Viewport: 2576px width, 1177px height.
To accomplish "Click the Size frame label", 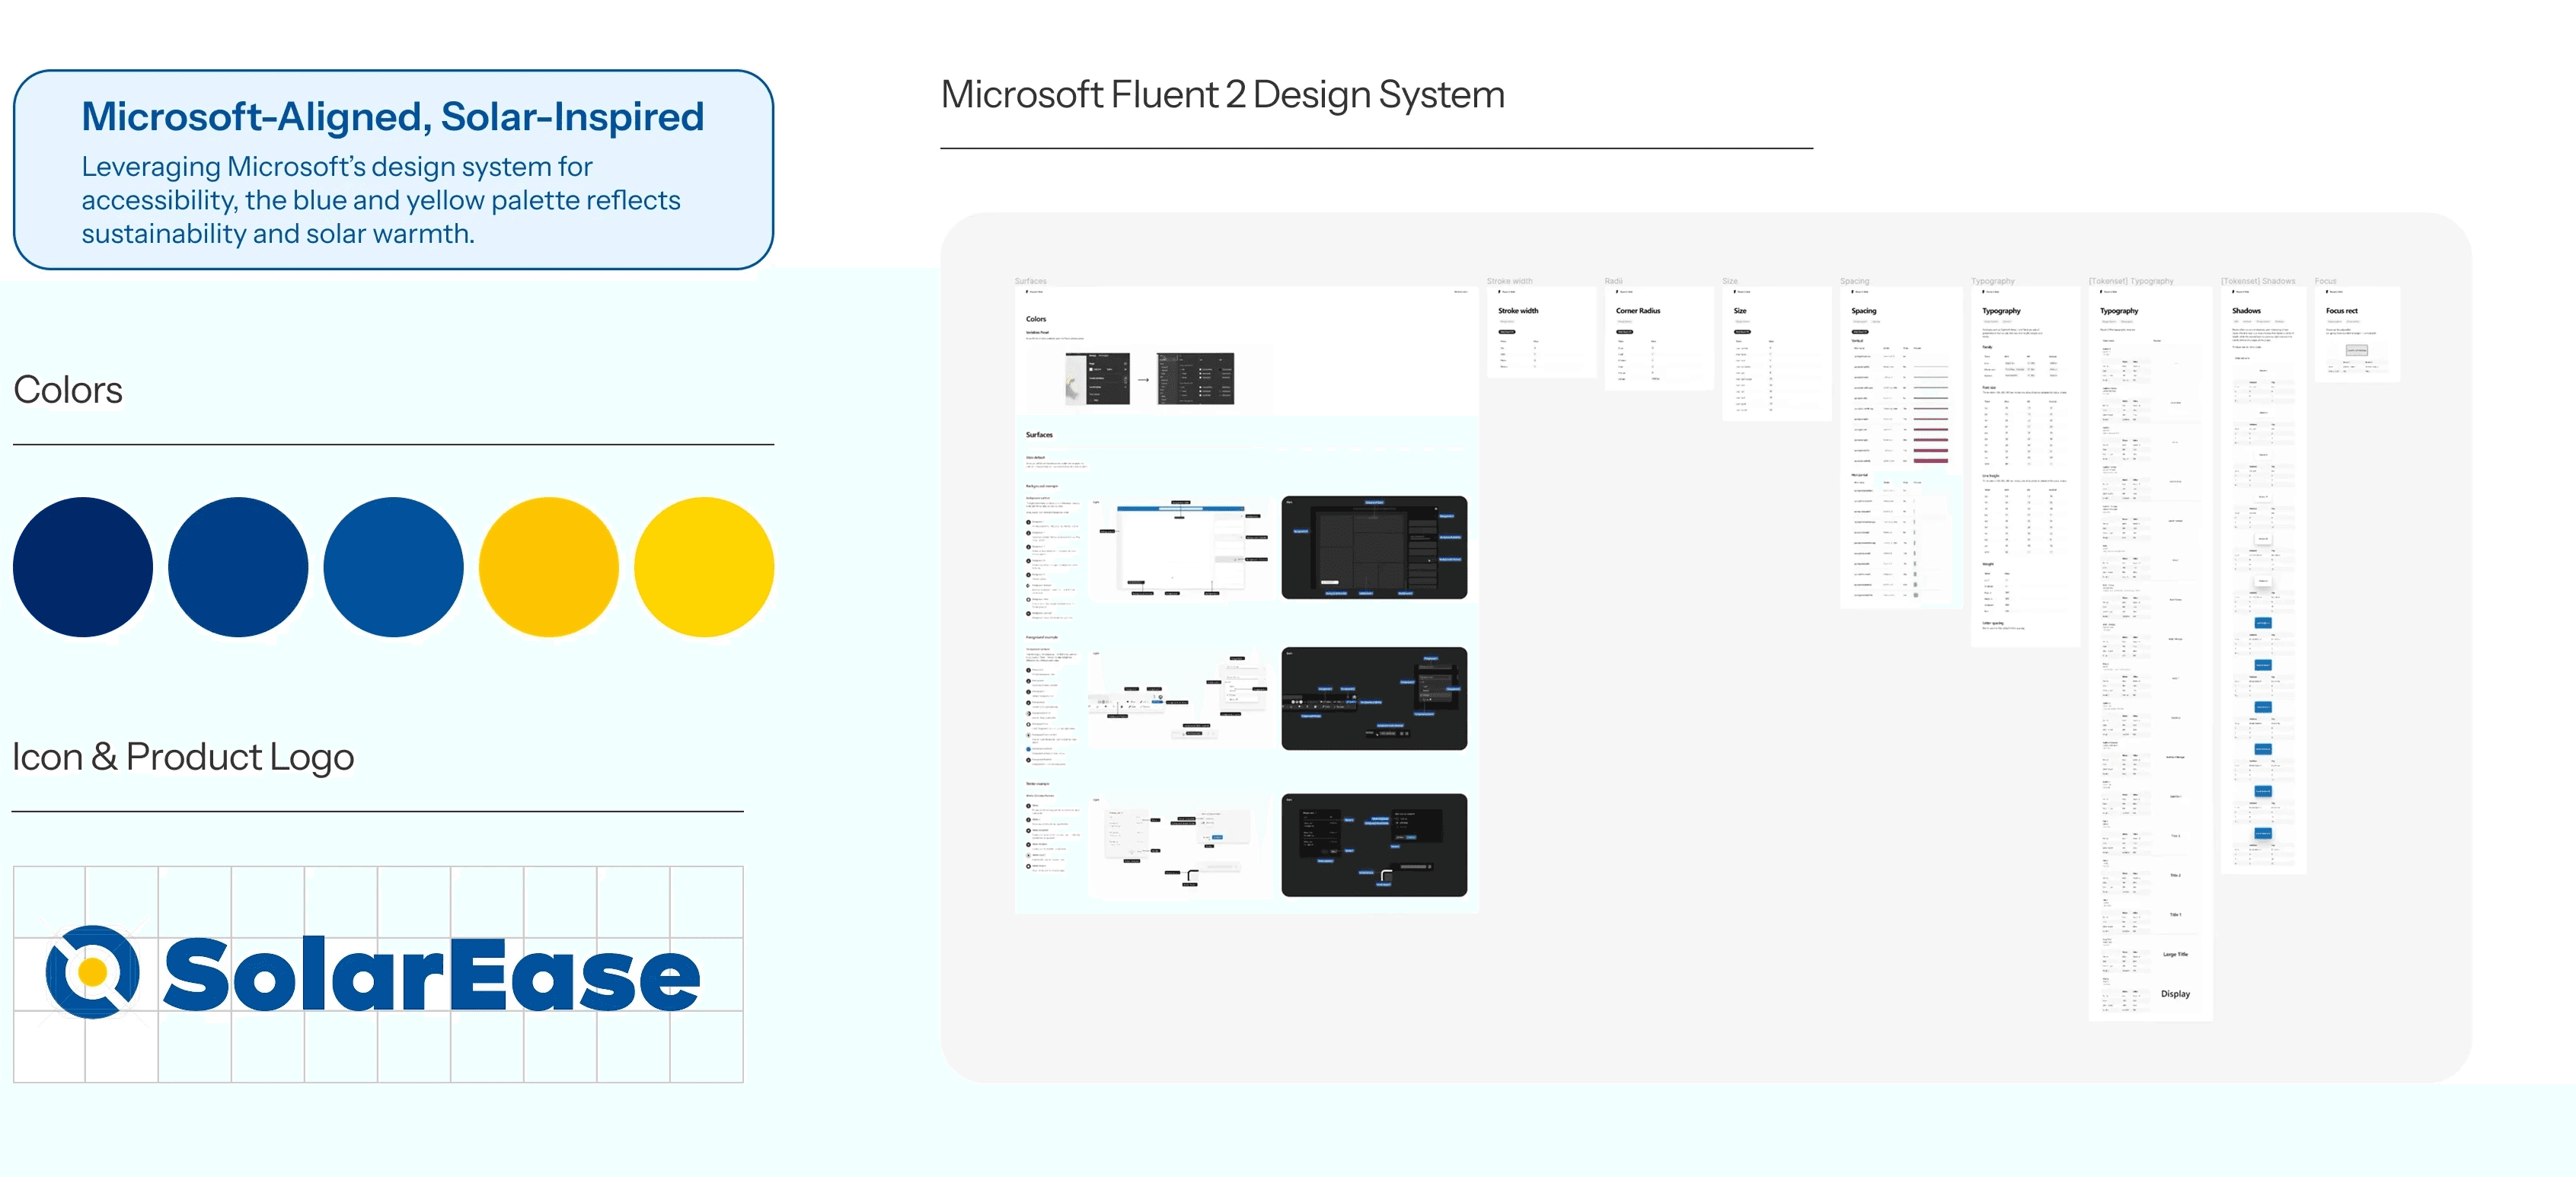I will coord(1730,281).
